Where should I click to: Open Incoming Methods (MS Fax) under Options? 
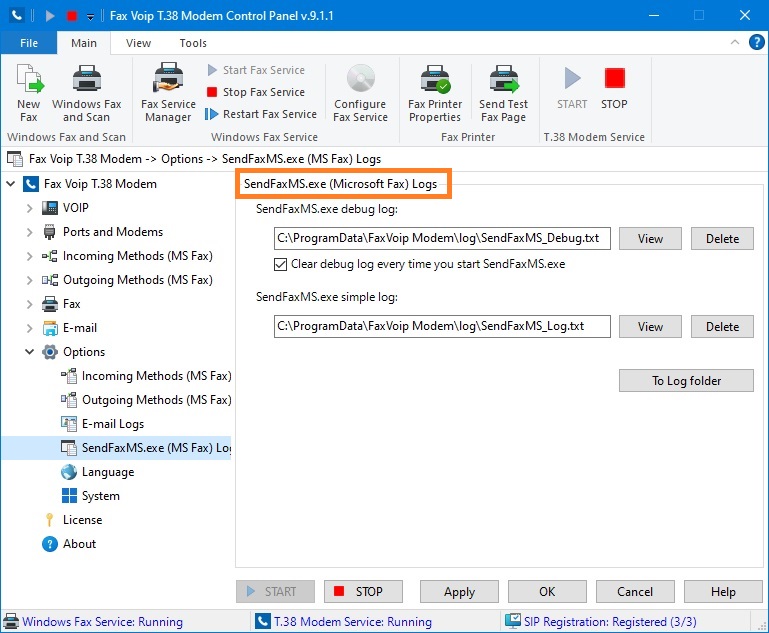coord(156,376)
